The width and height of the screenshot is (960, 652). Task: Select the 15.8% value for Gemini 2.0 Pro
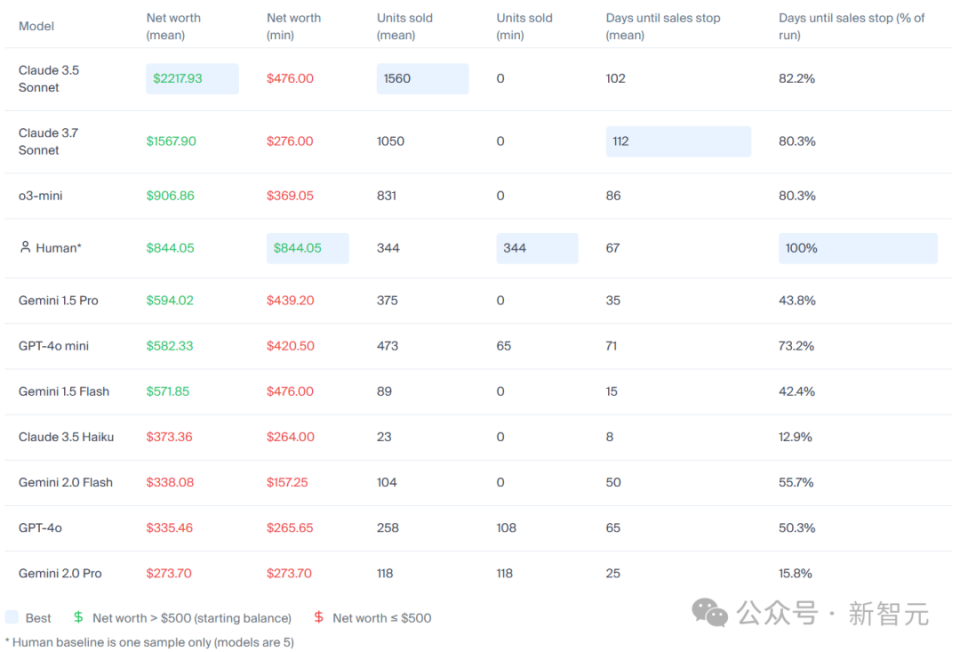[x=795, y=573]
